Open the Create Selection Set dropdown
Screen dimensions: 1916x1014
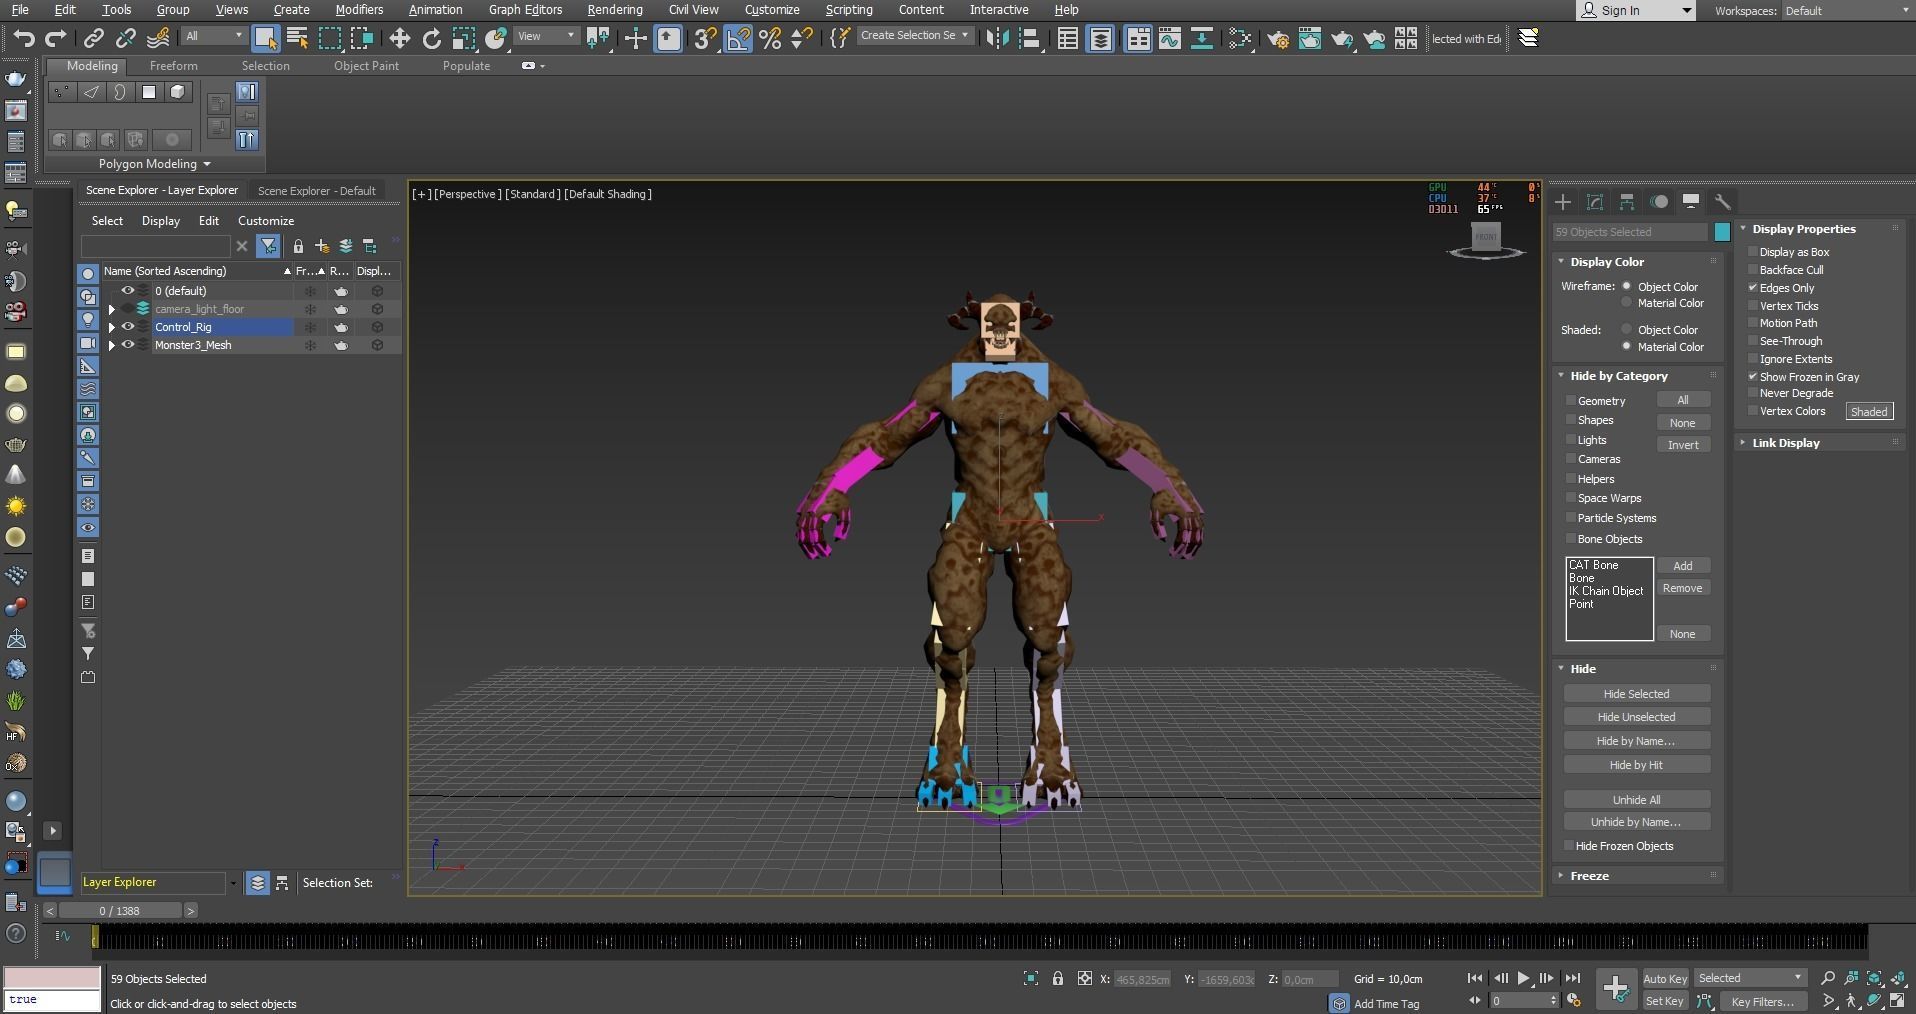click(914, 35)
